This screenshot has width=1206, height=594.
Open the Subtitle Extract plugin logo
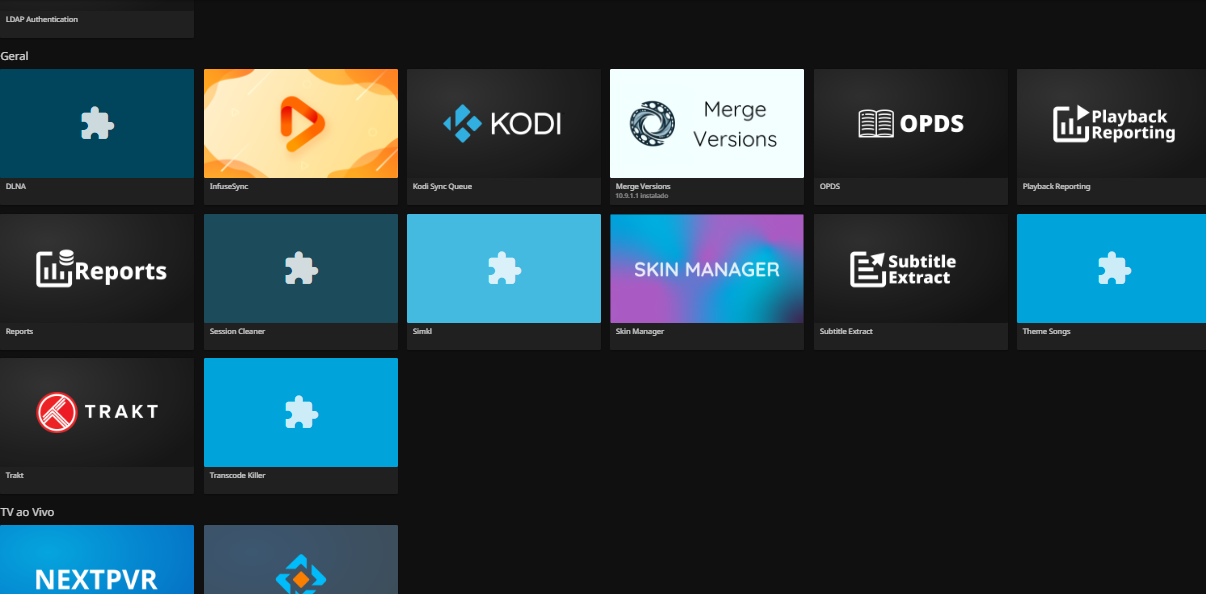click(910, 268)
